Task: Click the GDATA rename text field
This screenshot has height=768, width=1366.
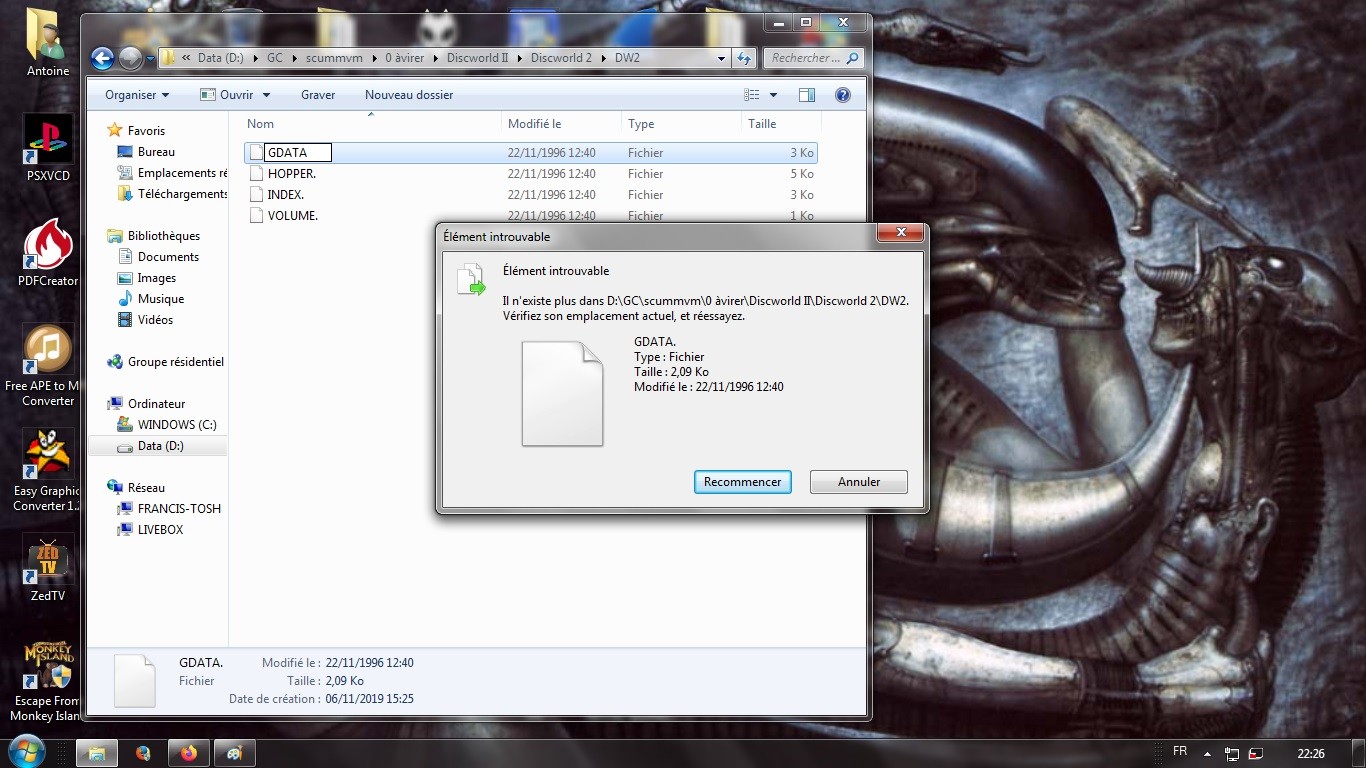Action: (x=297, y=153)
